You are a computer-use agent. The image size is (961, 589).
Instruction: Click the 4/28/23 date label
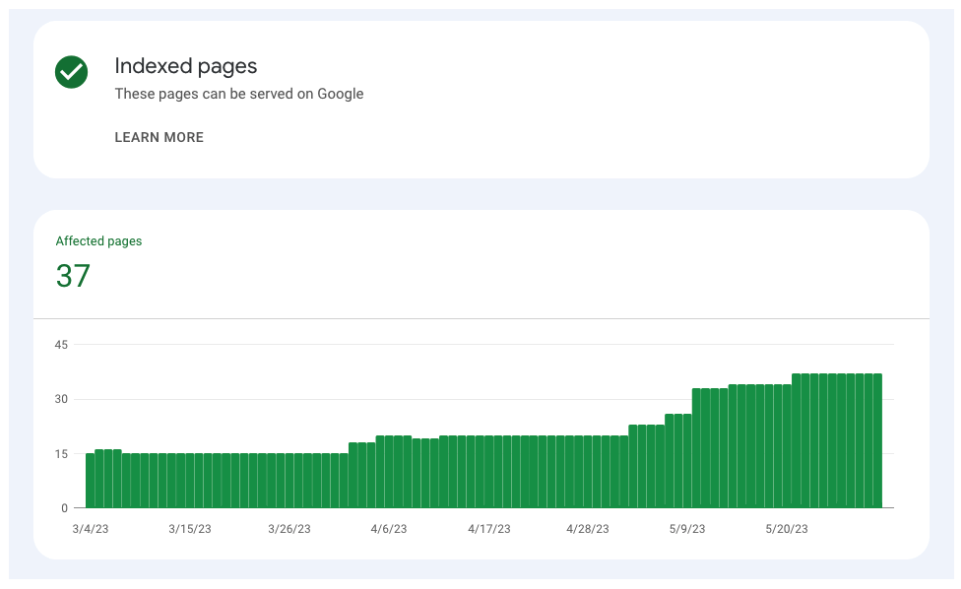click(x=588, y=529)
